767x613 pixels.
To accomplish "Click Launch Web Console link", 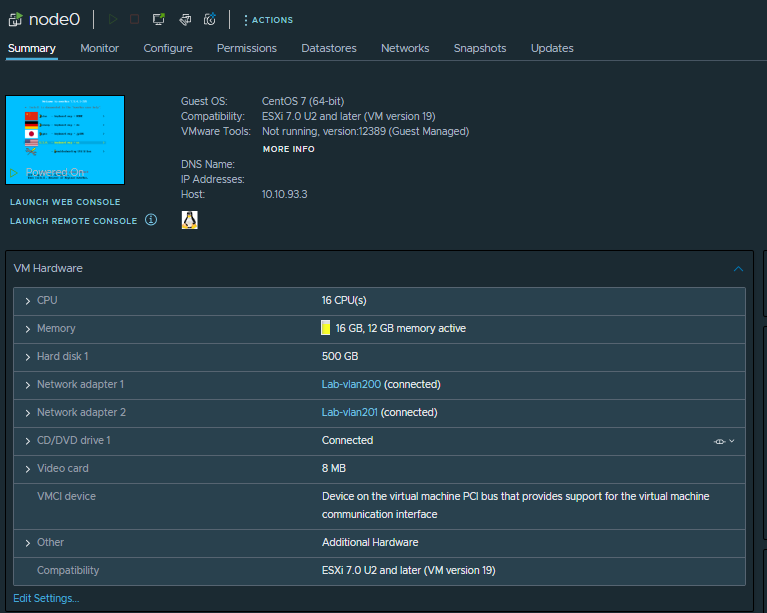I will tap(65, 202).
